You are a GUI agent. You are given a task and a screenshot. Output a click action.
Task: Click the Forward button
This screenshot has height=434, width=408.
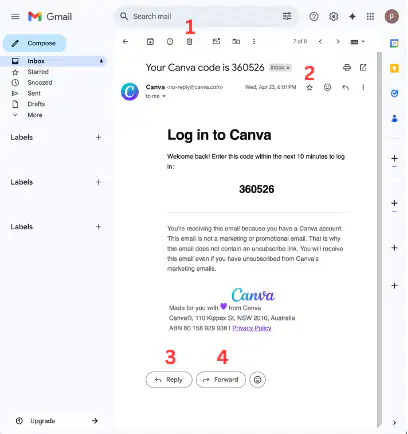[x=221, y=379]
